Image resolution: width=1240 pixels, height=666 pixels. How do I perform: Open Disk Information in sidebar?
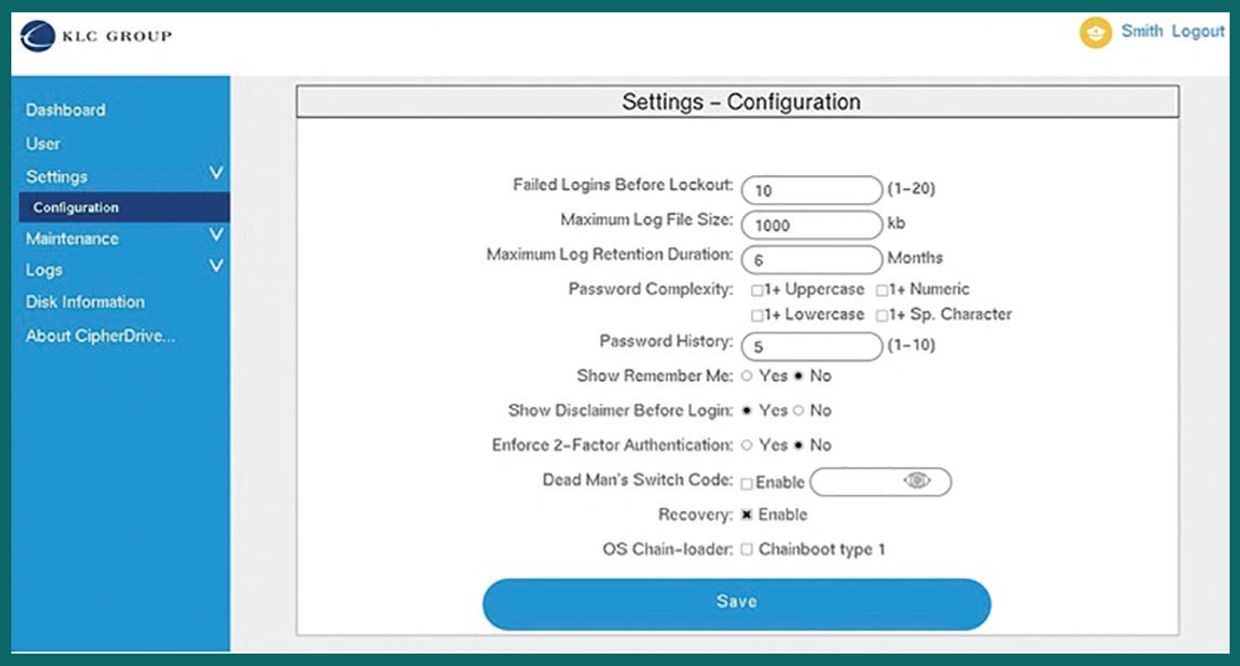(85, 302)
